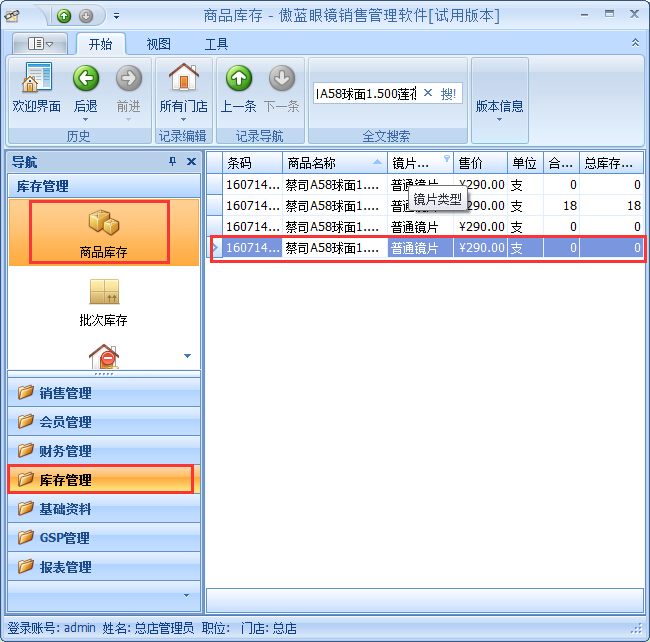Sort by the 合... column header
The width and height of the screenshot is (650, 642).
(562, 163)
